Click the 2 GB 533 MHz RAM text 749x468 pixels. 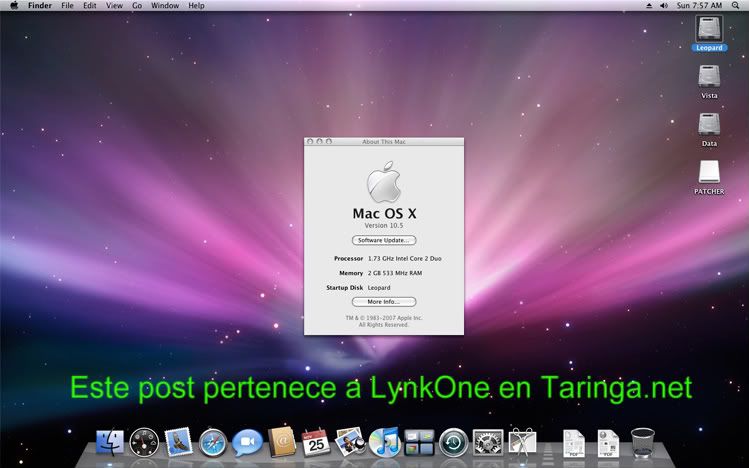click(395, 273)
